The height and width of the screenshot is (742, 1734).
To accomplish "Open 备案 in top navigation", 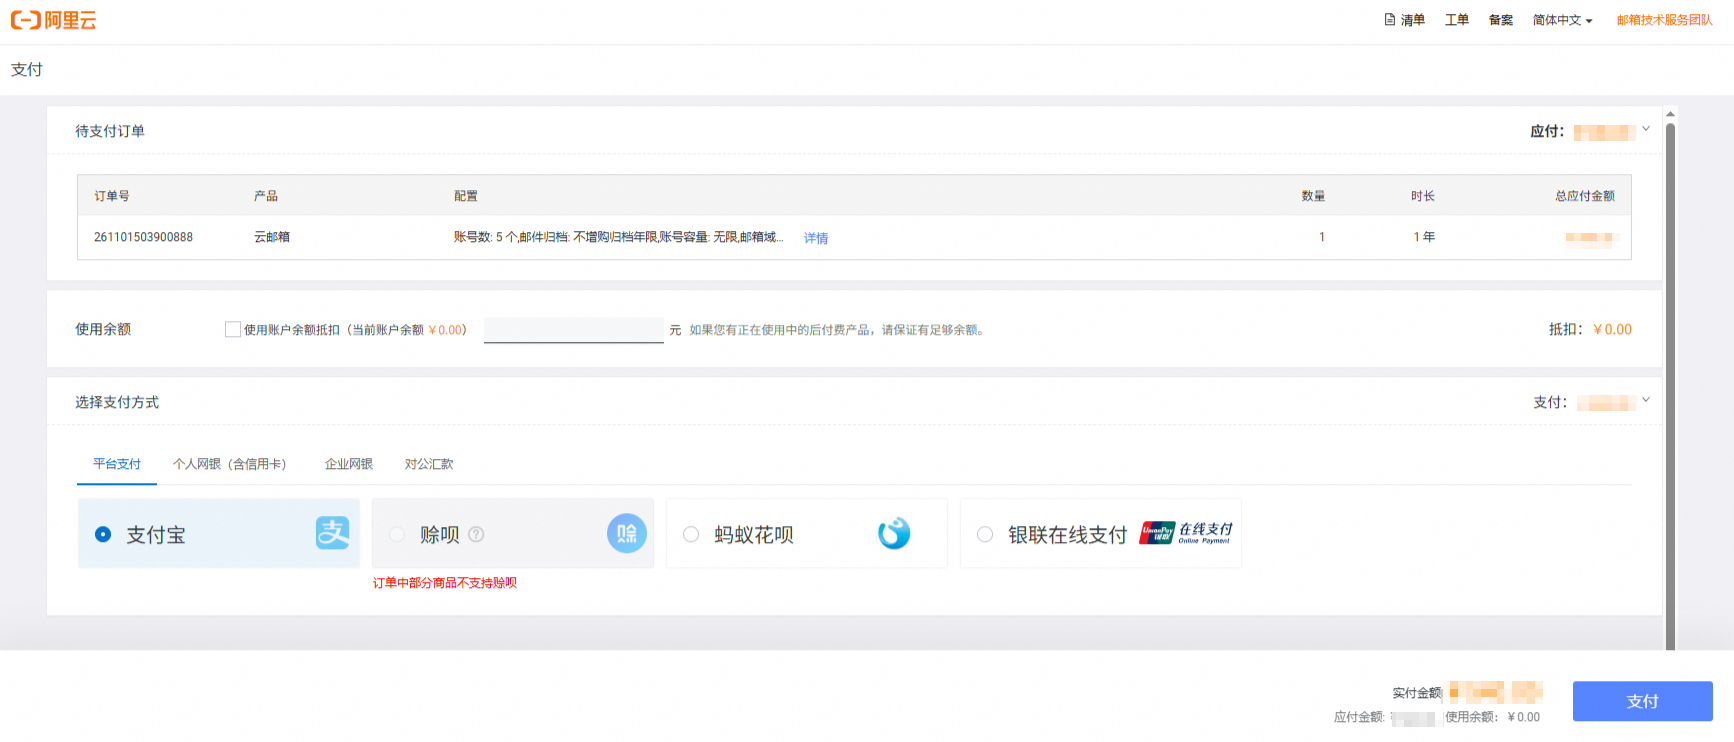I will pyautogui.click(x=1501, y=20).
